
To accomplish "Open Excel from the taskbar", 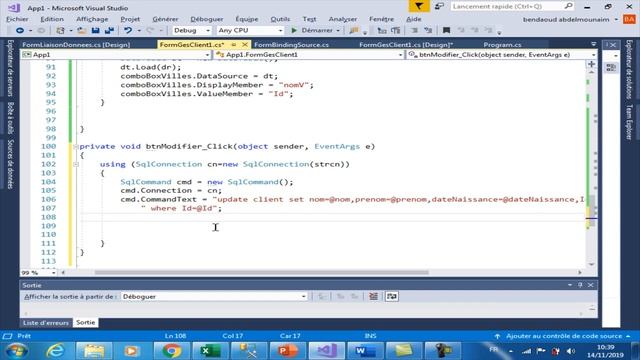I will click(x=210, y=351).
